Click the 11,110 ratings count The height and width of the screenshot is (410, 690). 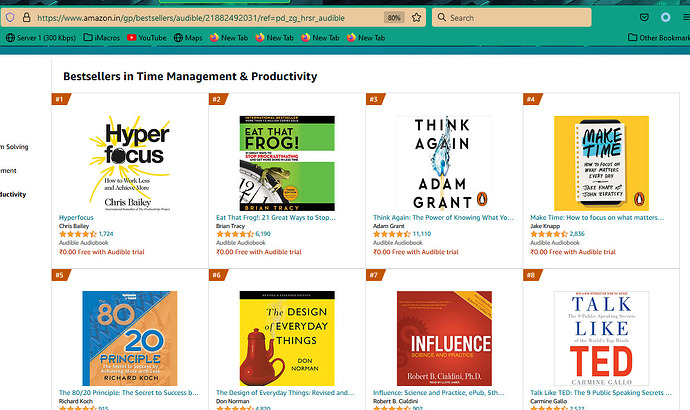point(422,234)
